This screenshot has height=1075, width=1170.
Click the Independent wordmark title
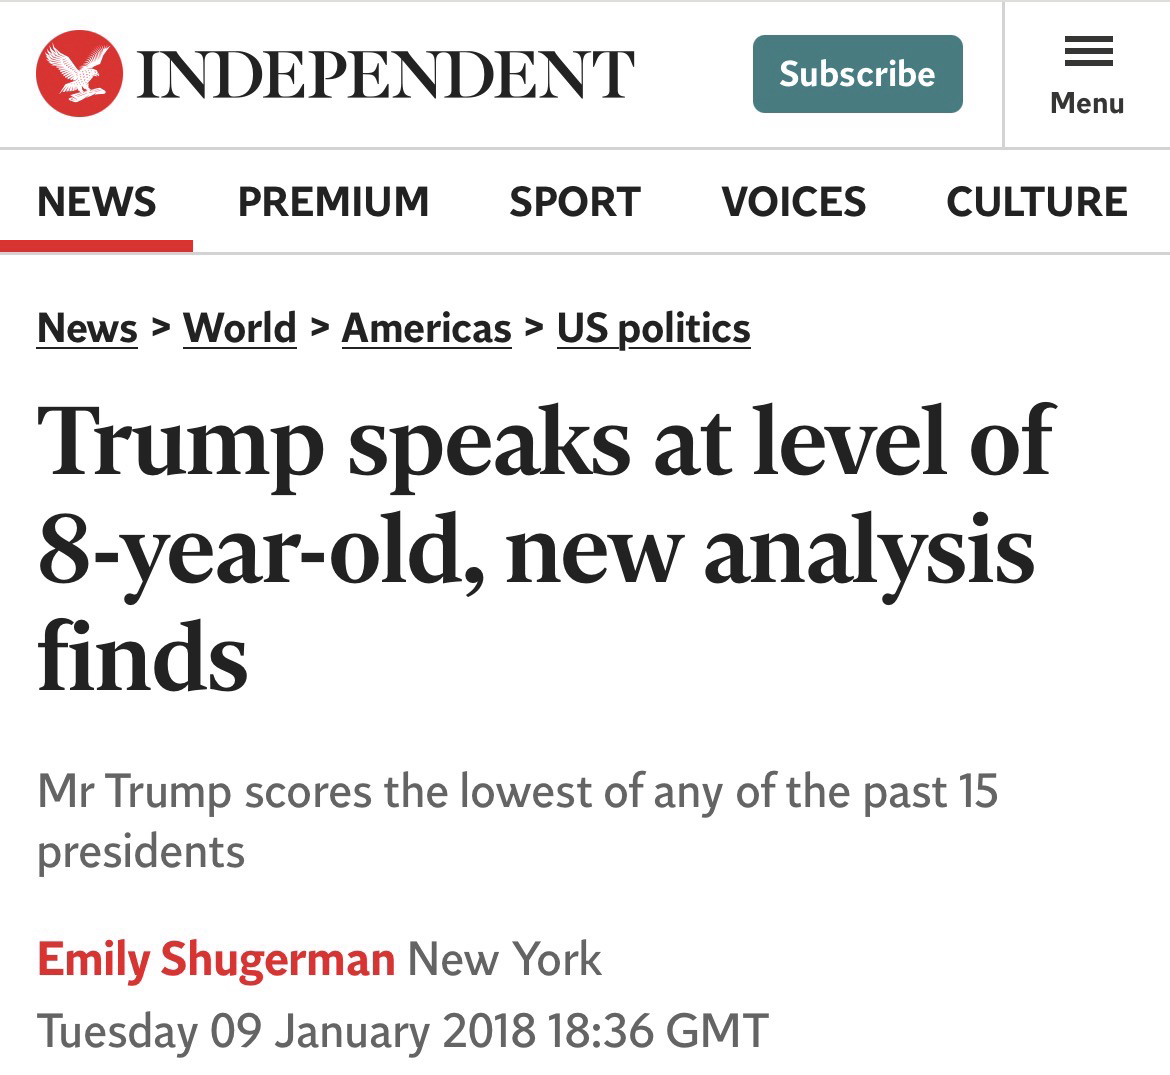point(385,74)
